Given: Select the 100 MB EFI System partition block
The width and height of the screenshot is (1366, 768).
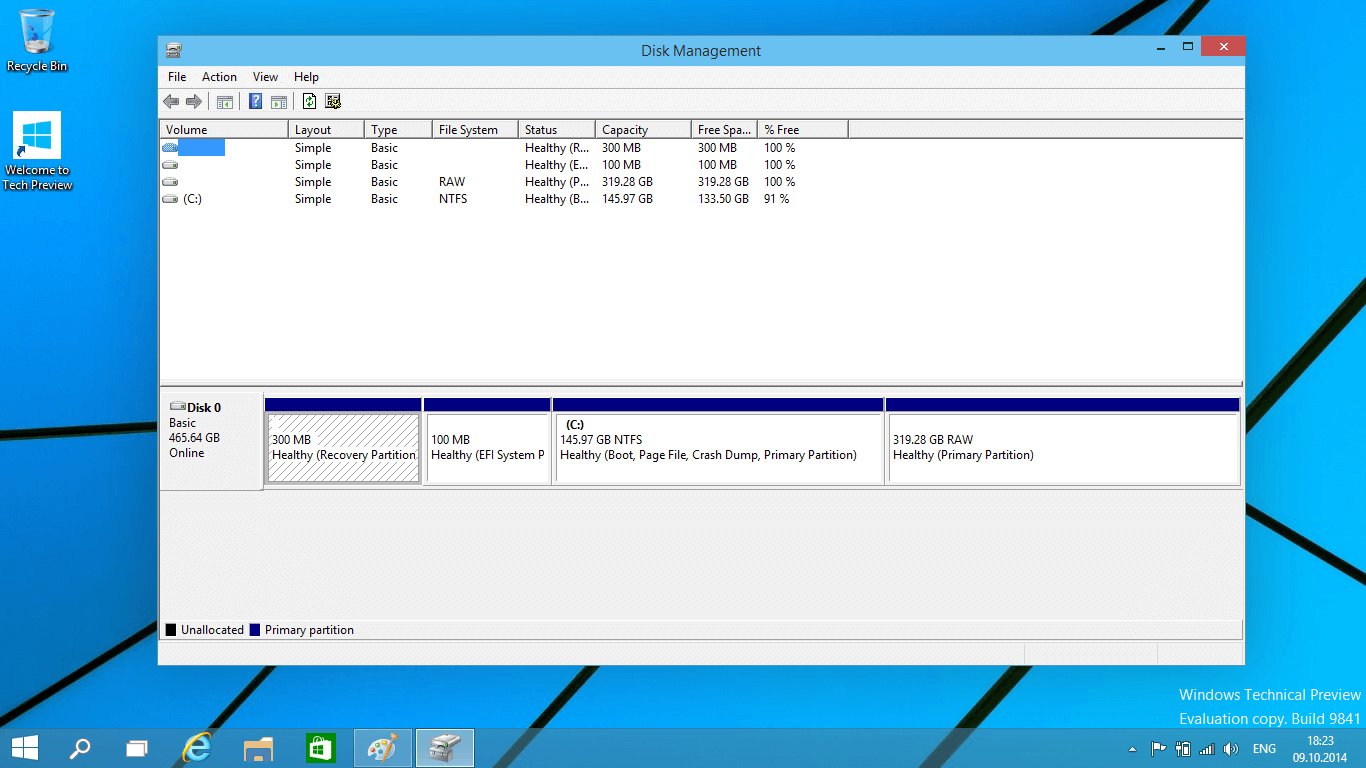Looking at the screenshot, I should [x=487, y=448].
